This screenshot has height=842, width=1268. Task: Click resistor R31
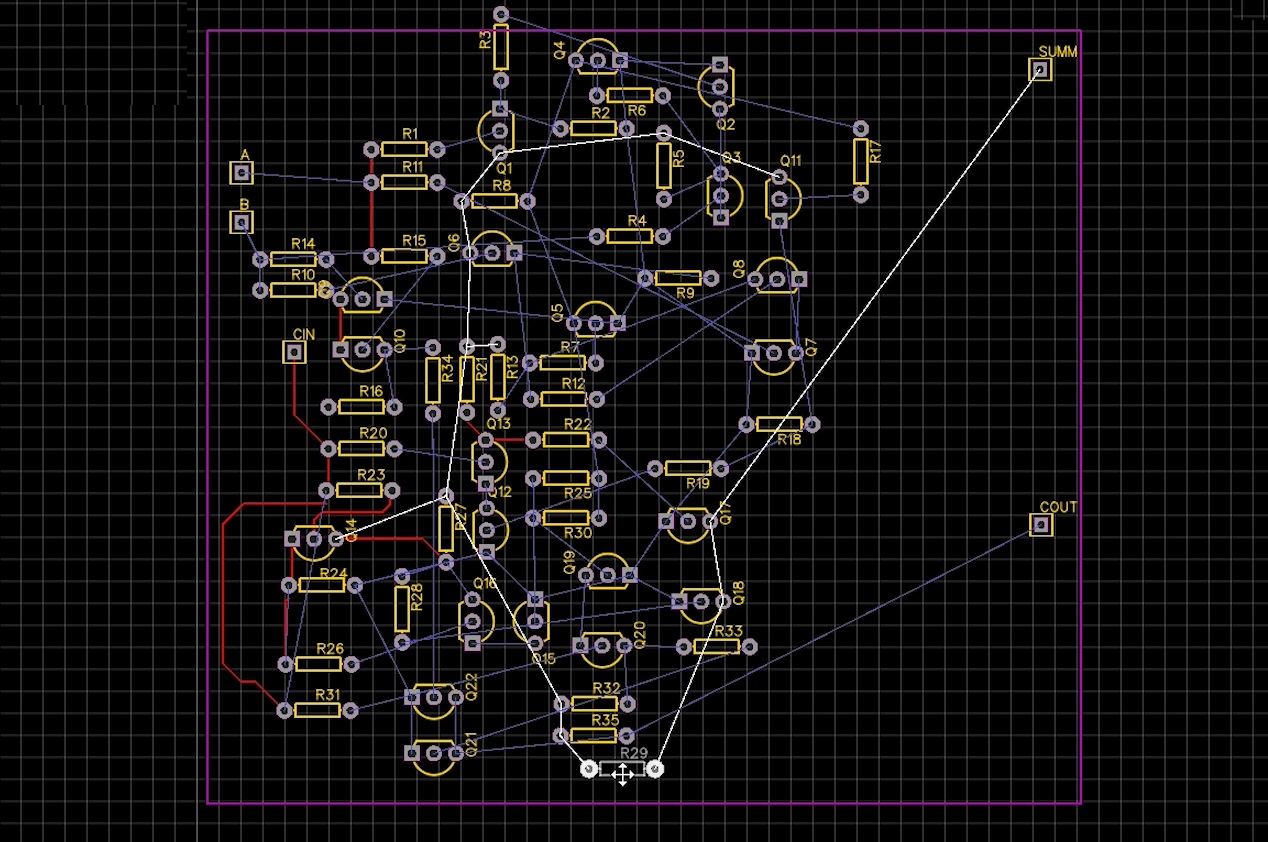(x=318, y=710)
